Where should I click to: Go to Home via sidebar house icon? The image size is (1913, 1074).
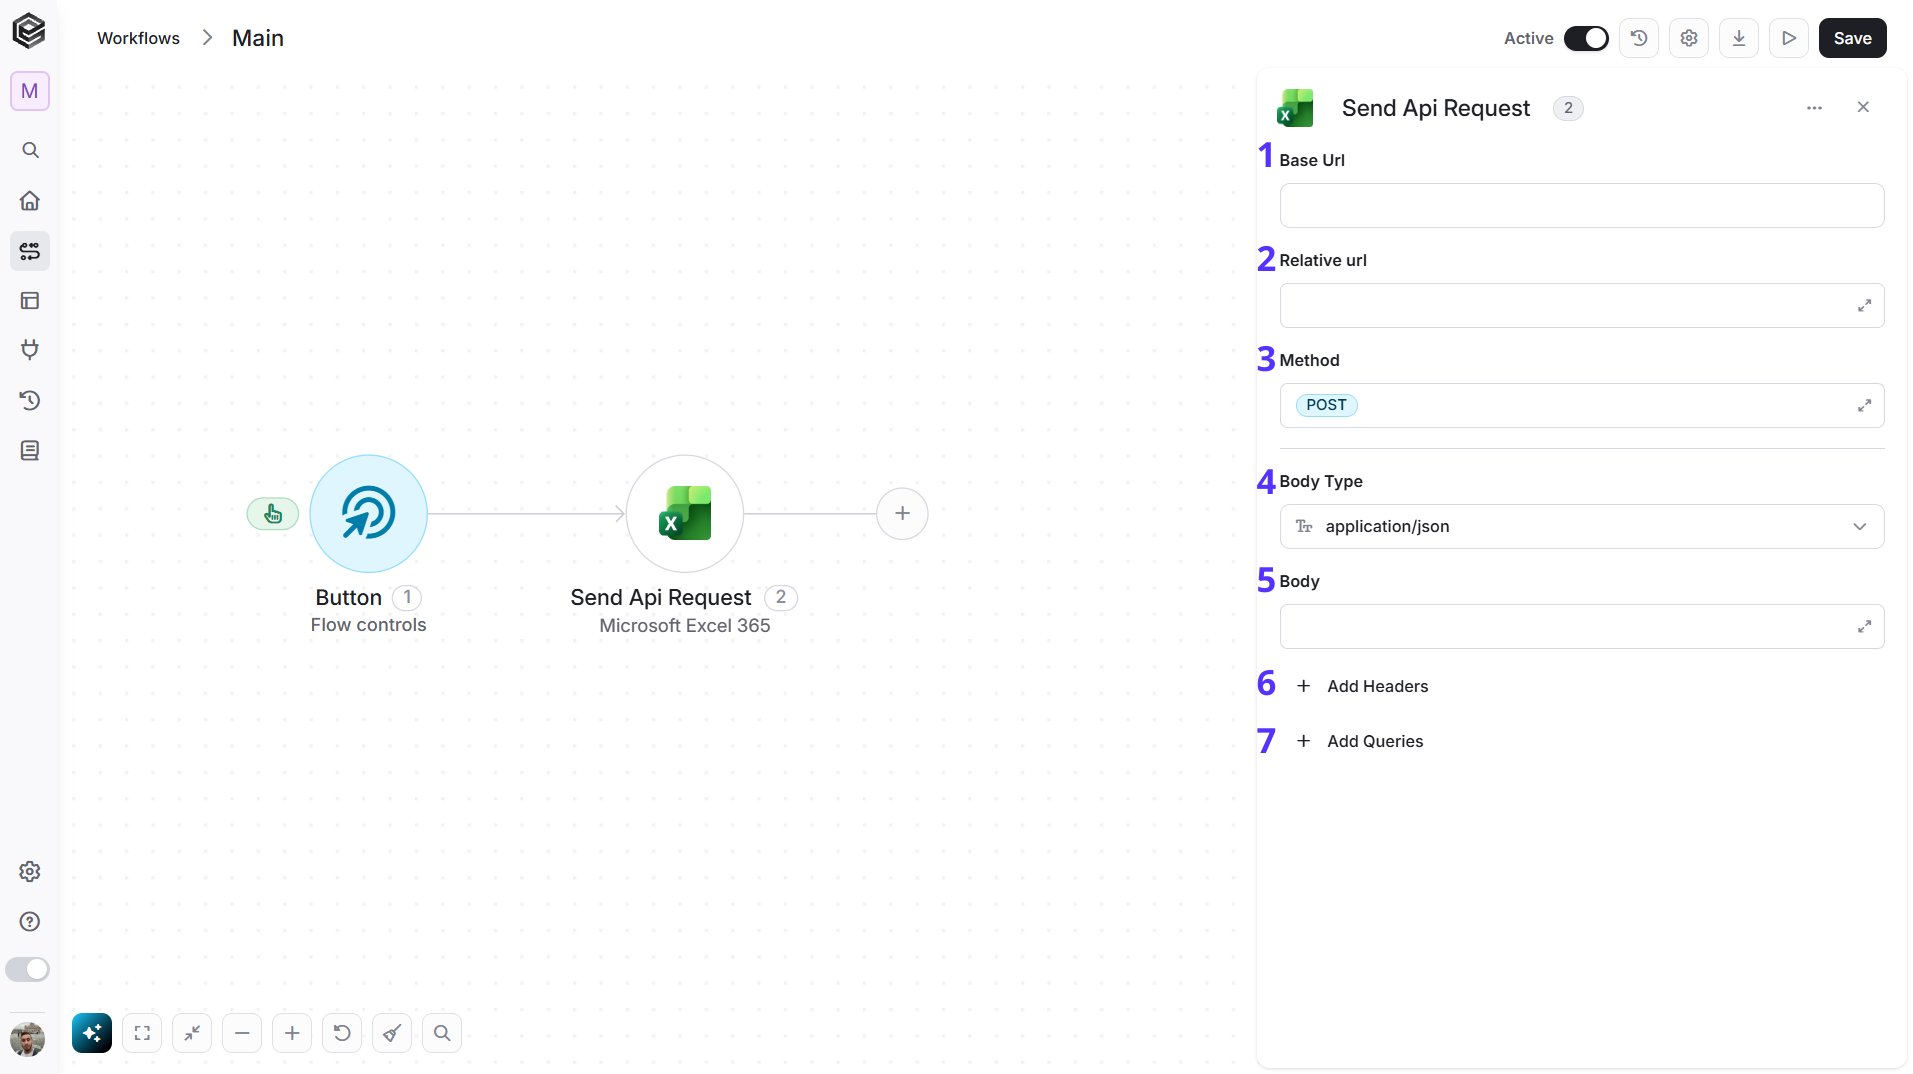tap(30, 200)
